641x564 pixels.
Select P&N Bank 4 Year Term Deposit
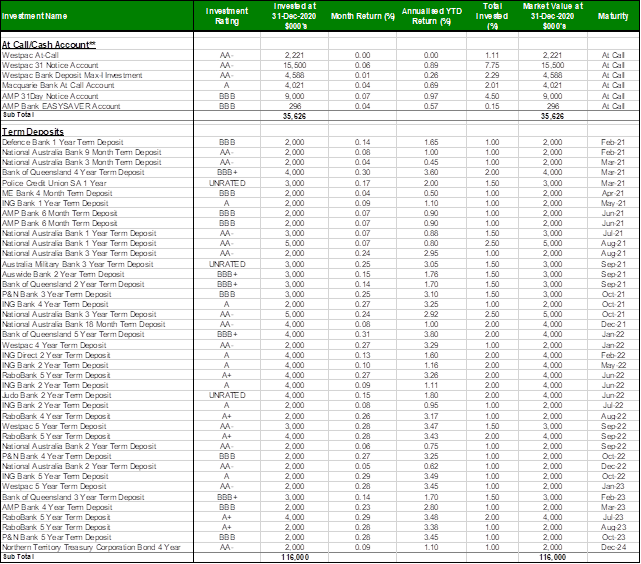pyautogui.click(x=56, y=456)
